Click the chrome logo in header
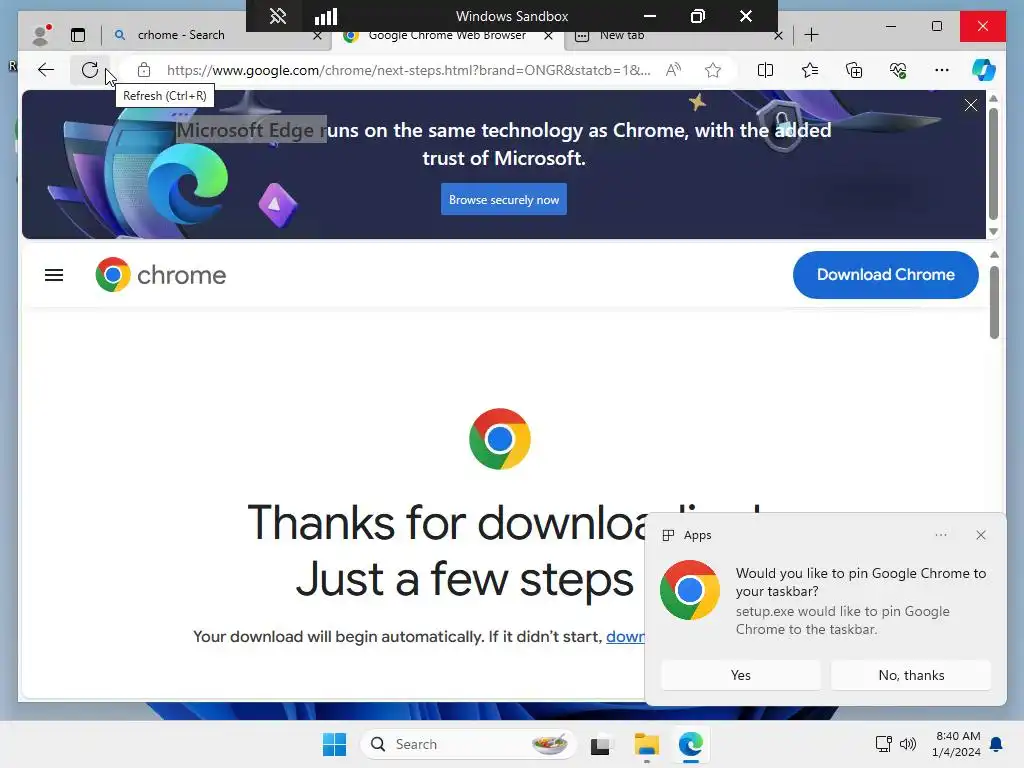This screenshot has height=768, width=1024. pos(161,275)
